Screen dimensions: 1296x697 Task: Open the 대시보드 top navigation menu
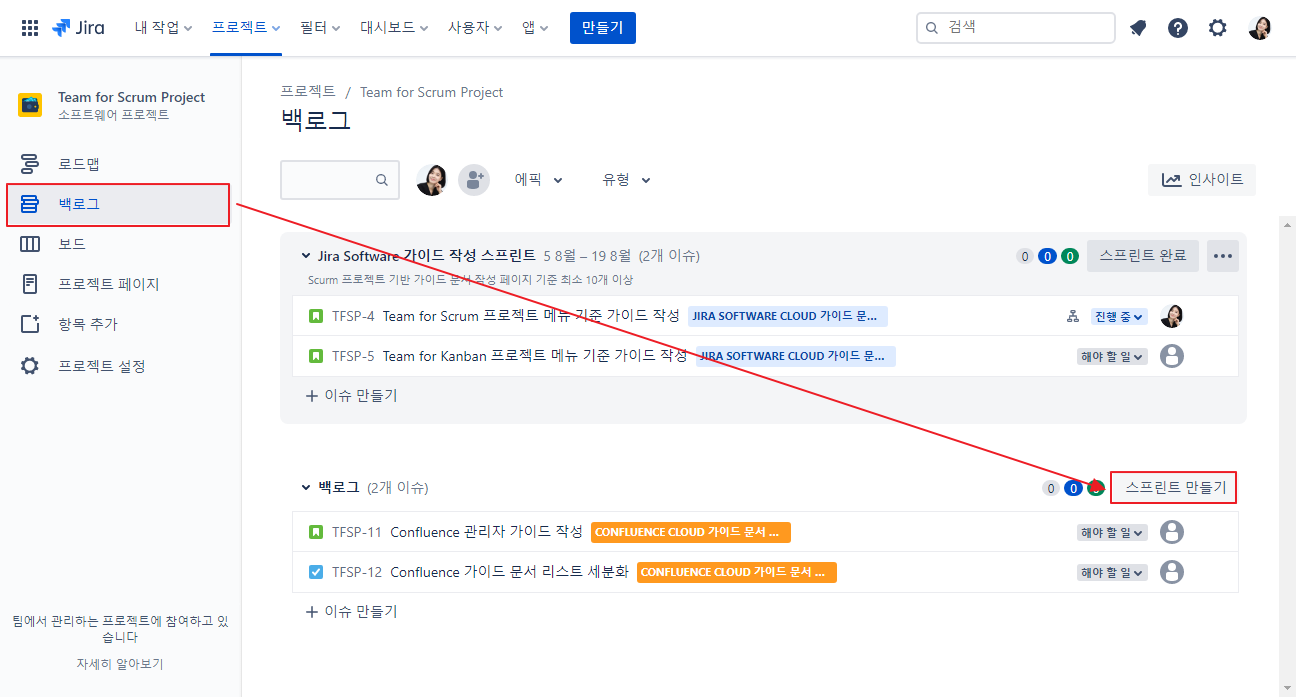[394, 28]
